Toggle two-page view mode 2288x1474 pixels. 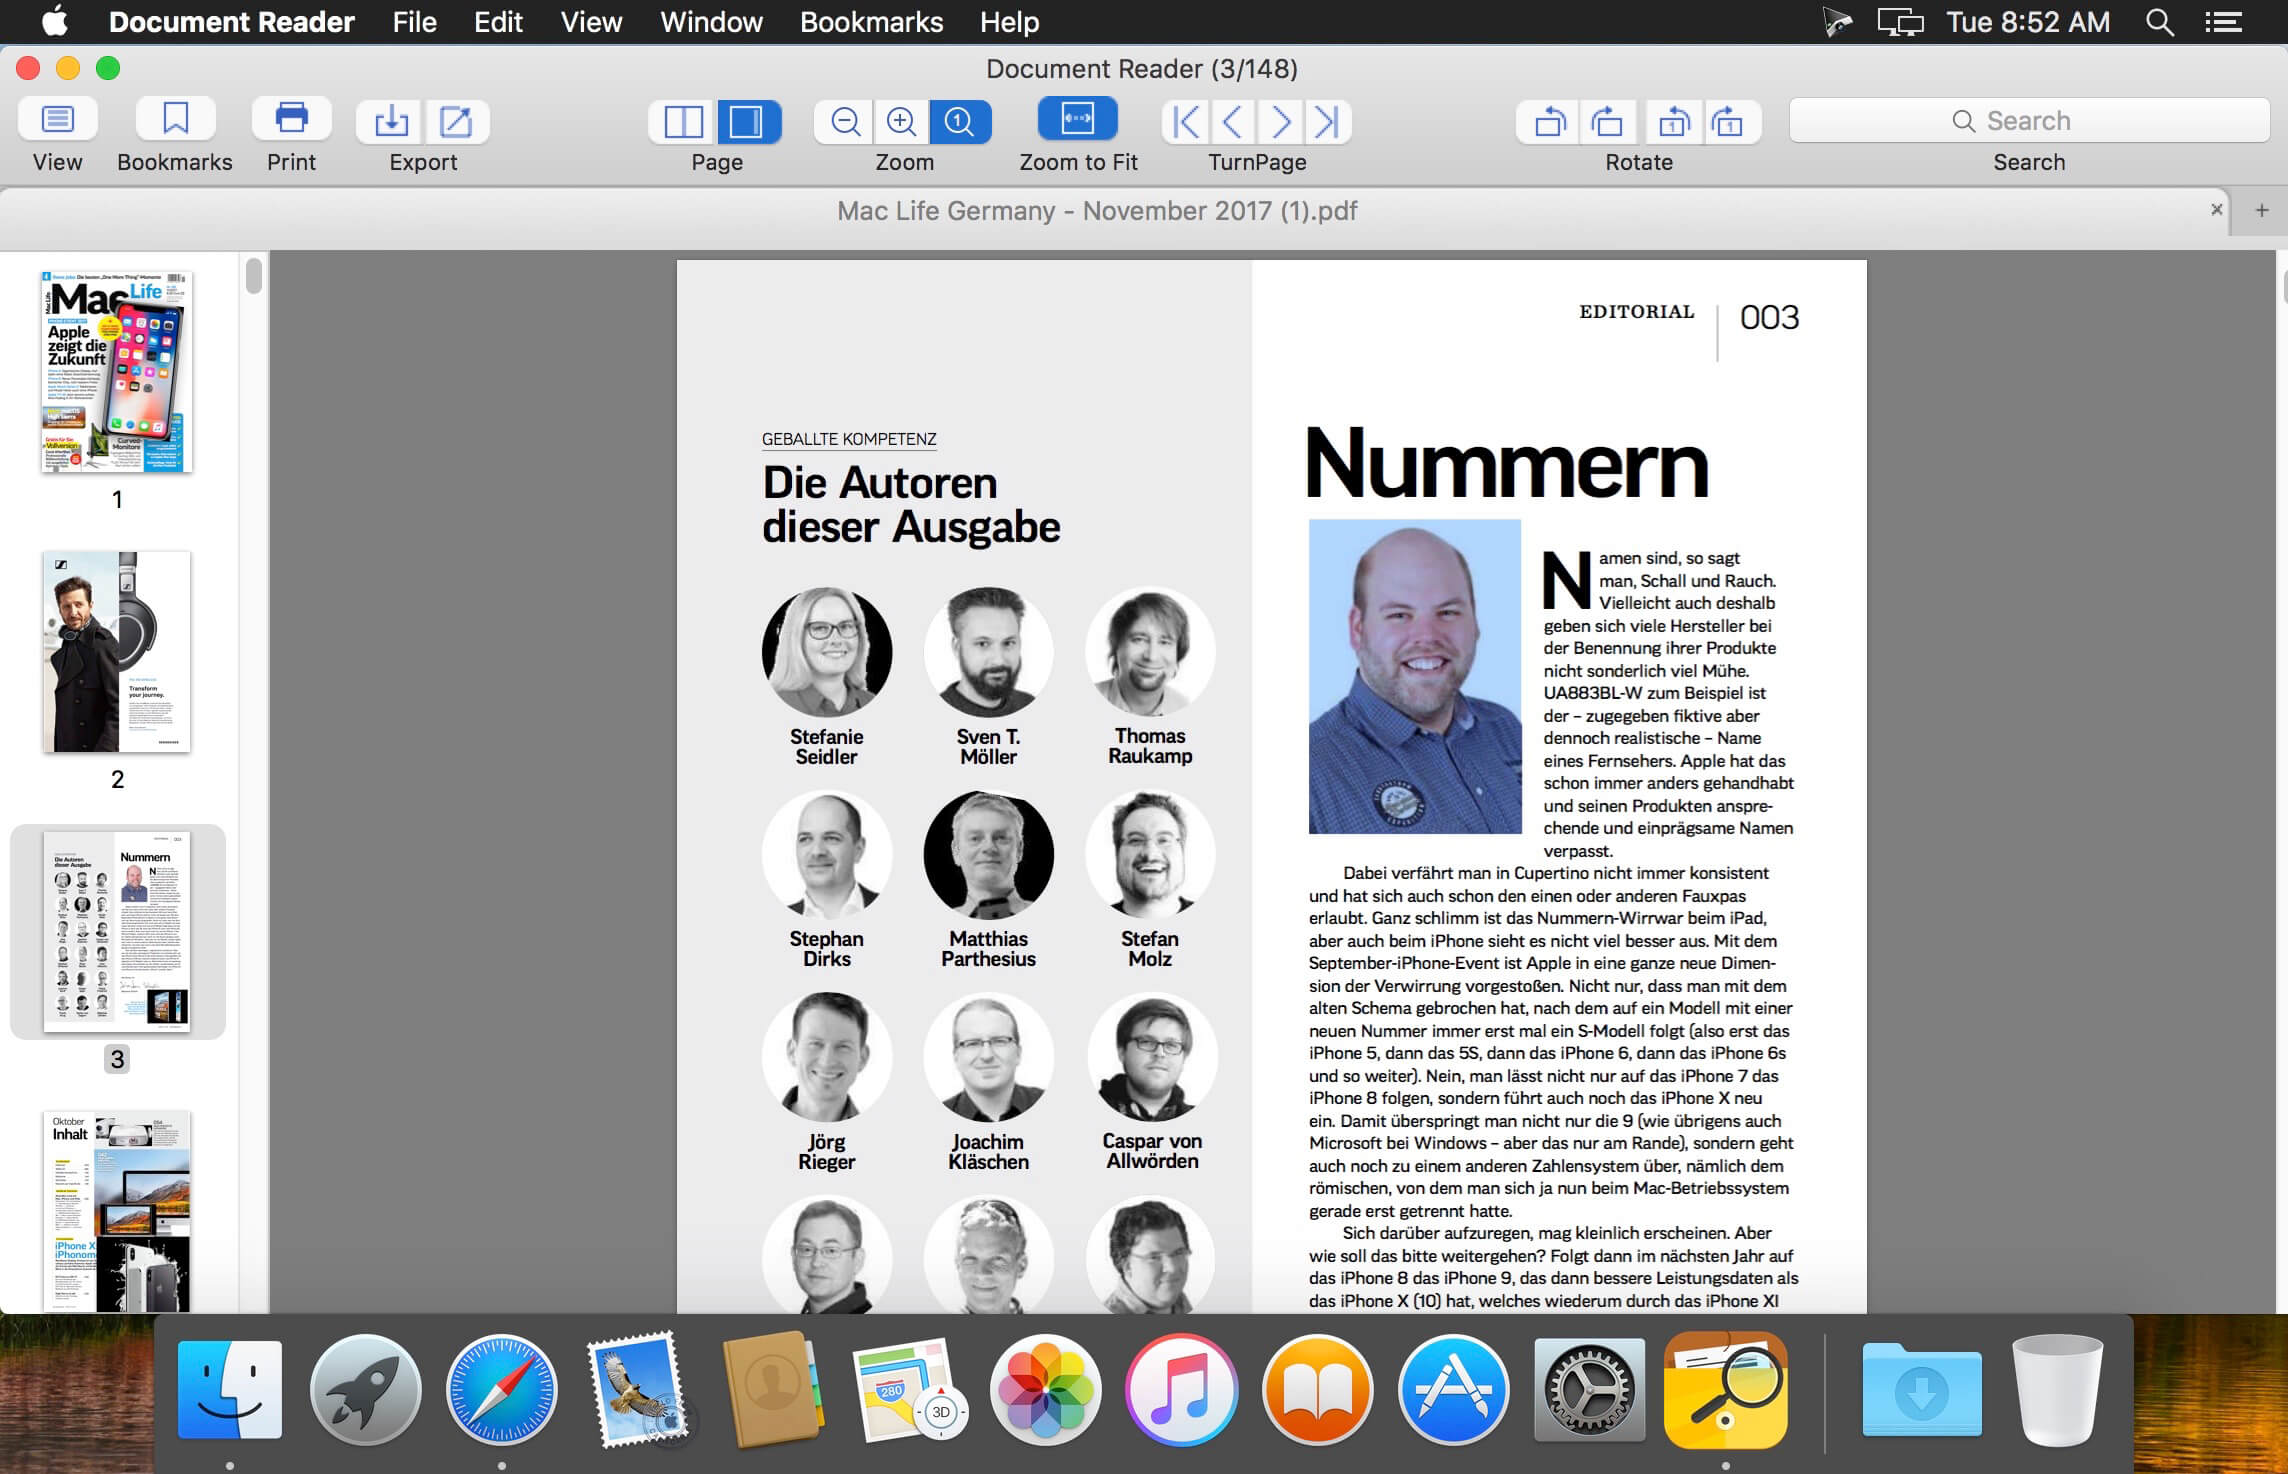[x=684, y=122]
